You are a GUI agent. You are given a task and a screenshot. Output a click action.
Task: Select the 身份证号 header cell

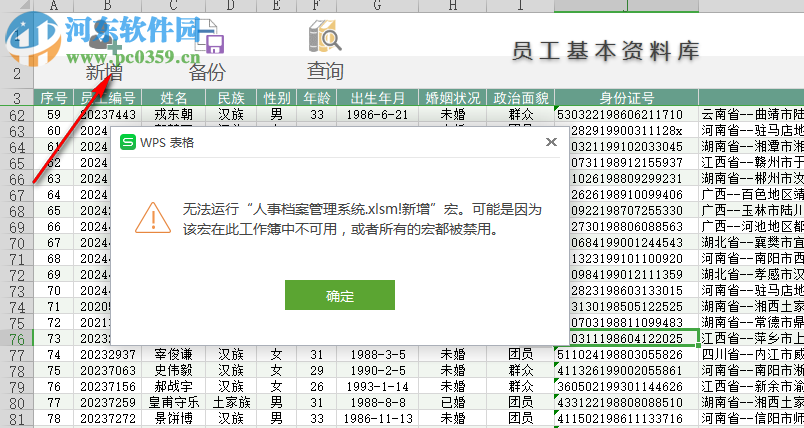627,97
